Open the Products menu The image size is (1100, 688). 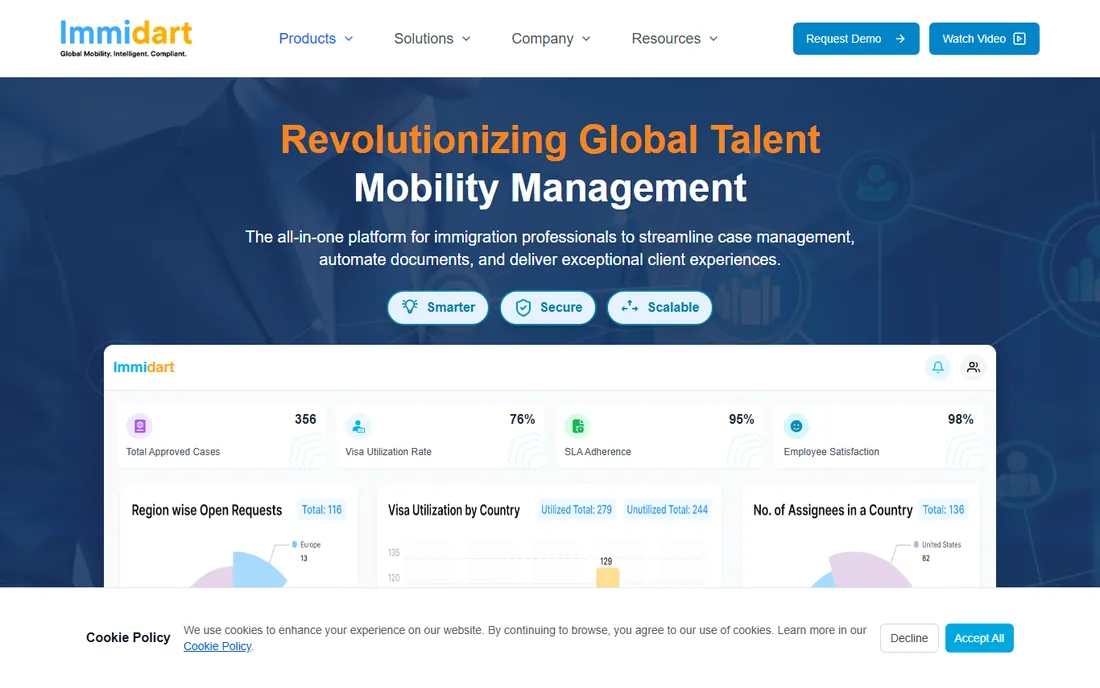click(x=316, y=39)
